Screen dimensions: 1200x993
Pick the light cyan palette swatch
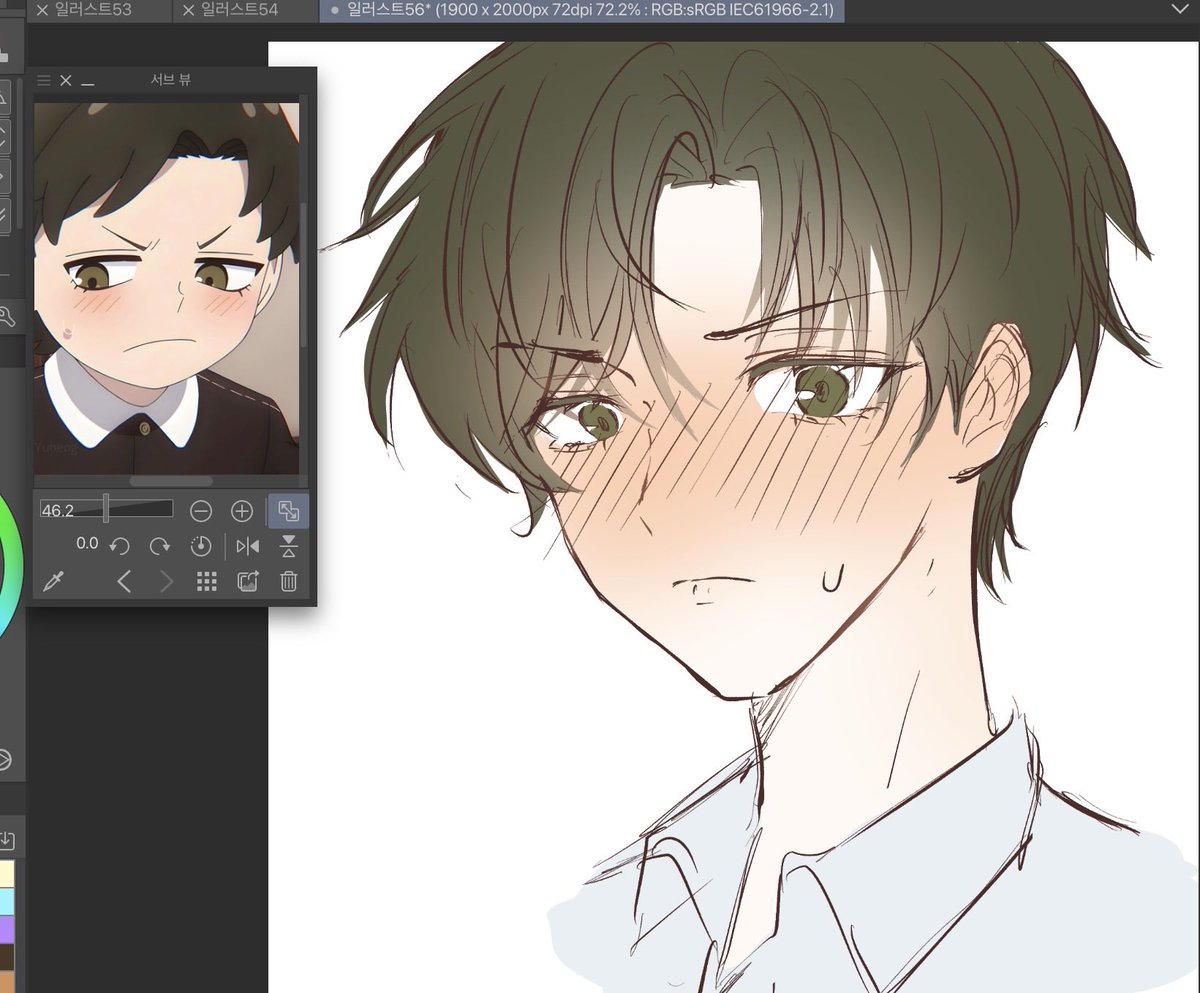click(x=7, y=901)
